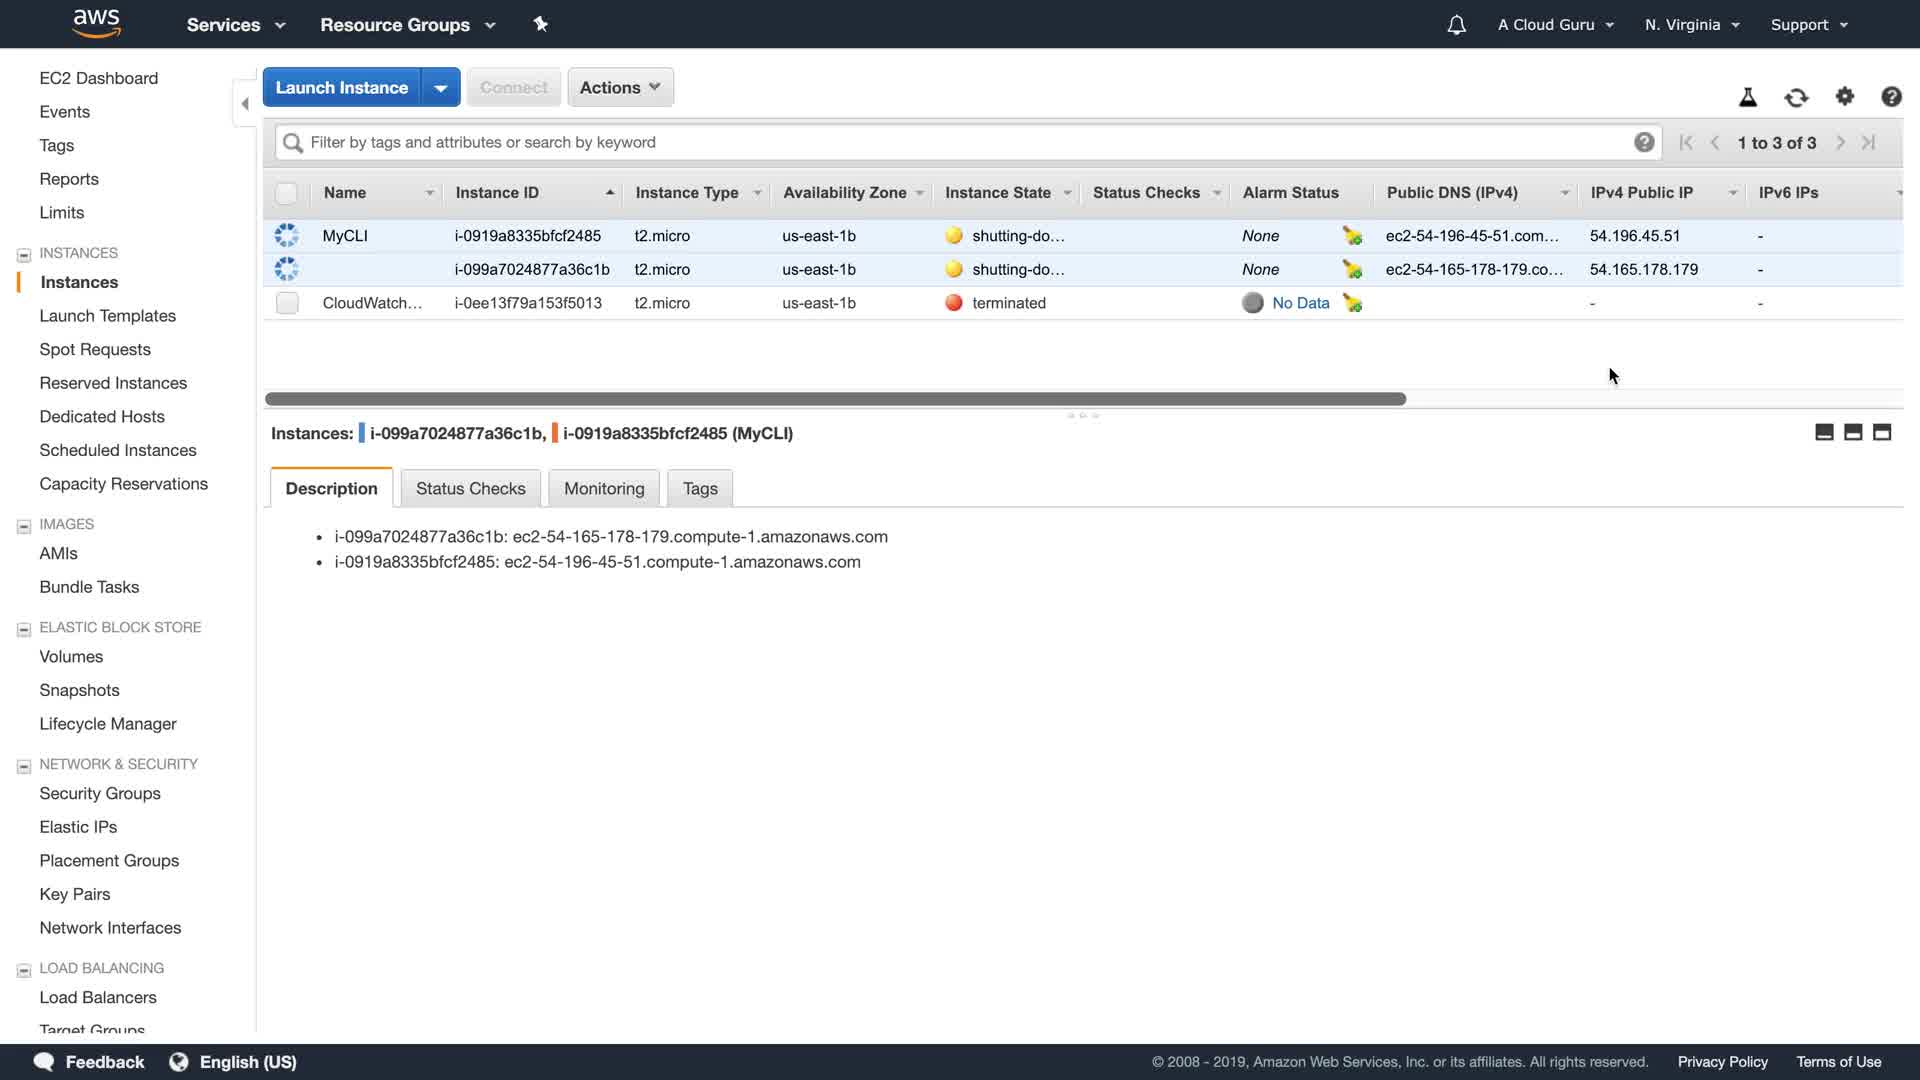
Task: Click the No Data alarm link
Action: click(x=1300, y=303)
